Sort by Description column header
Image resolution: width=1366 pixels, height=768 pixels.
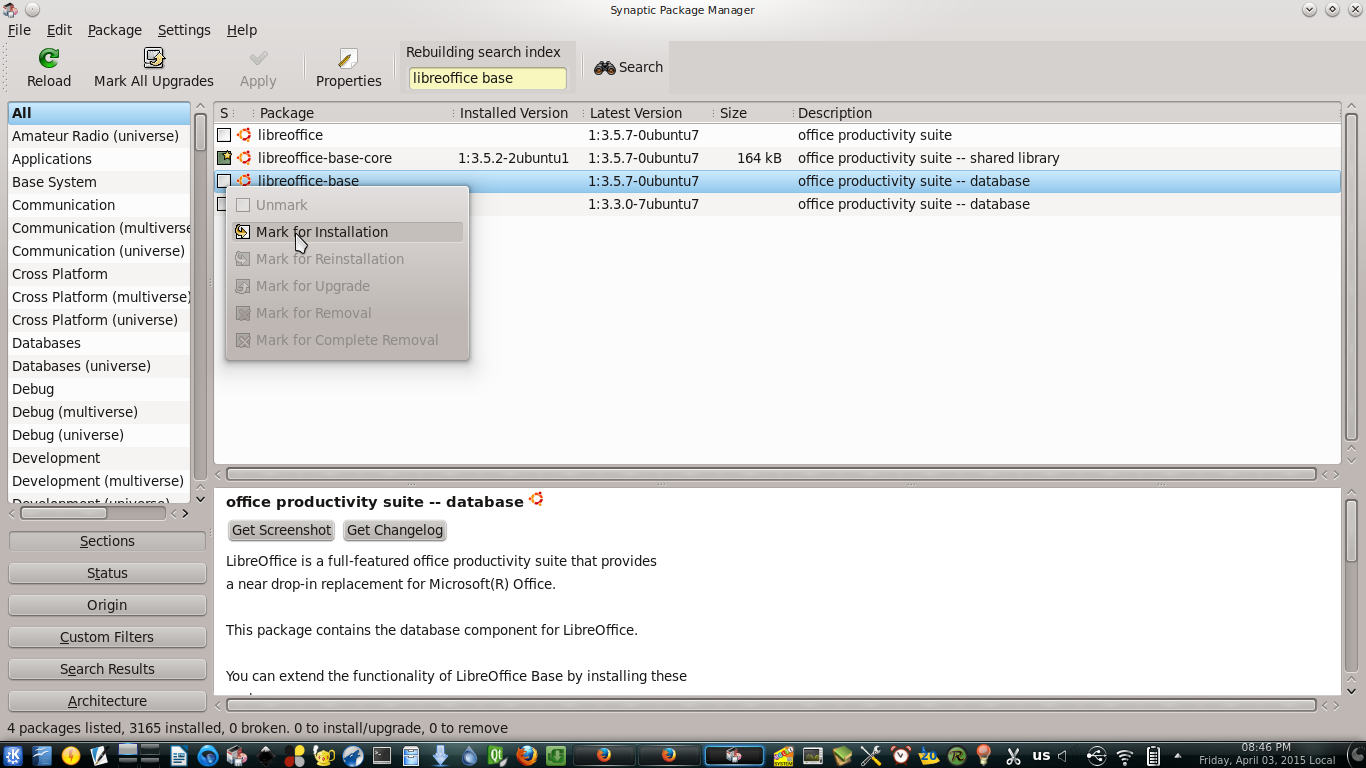[1065, 113]
